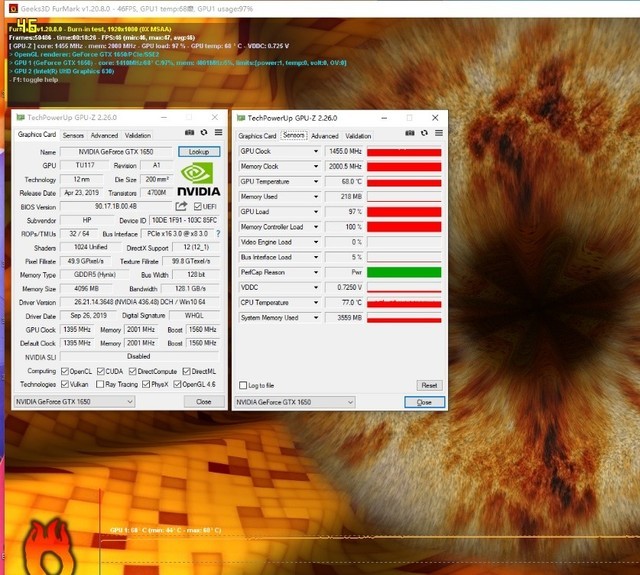Click Close button in Sensors GPU-Z window
Screen dimensions: 640x575
click(424, 402)
